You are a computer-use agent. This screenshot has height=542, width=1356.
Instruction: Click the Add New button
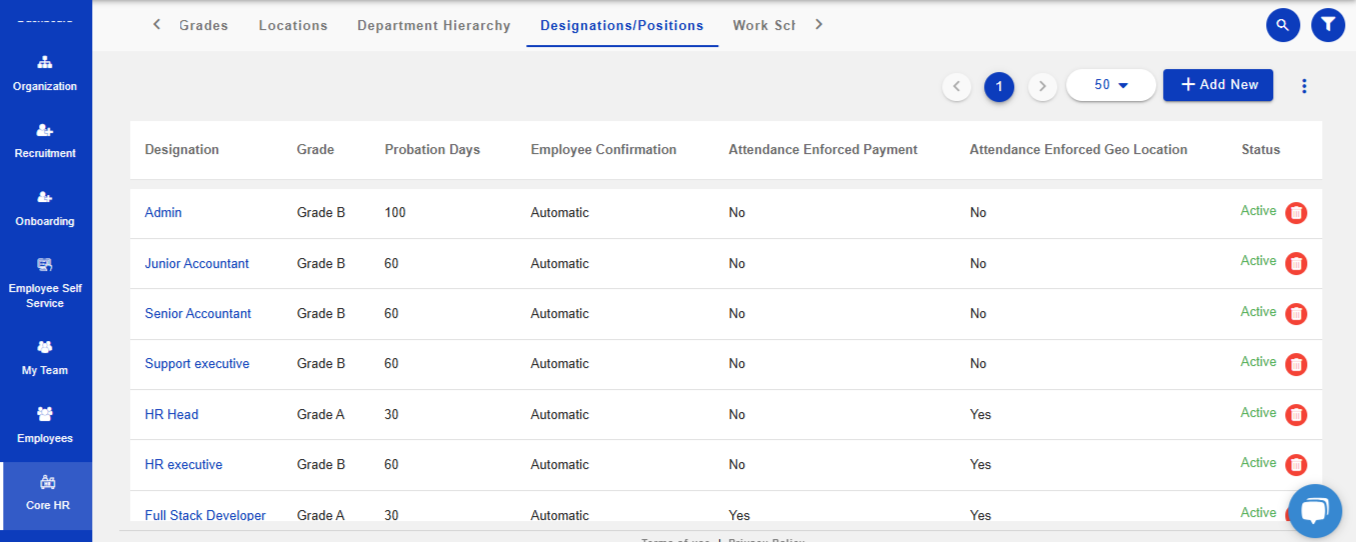(x=1218, y=85)
